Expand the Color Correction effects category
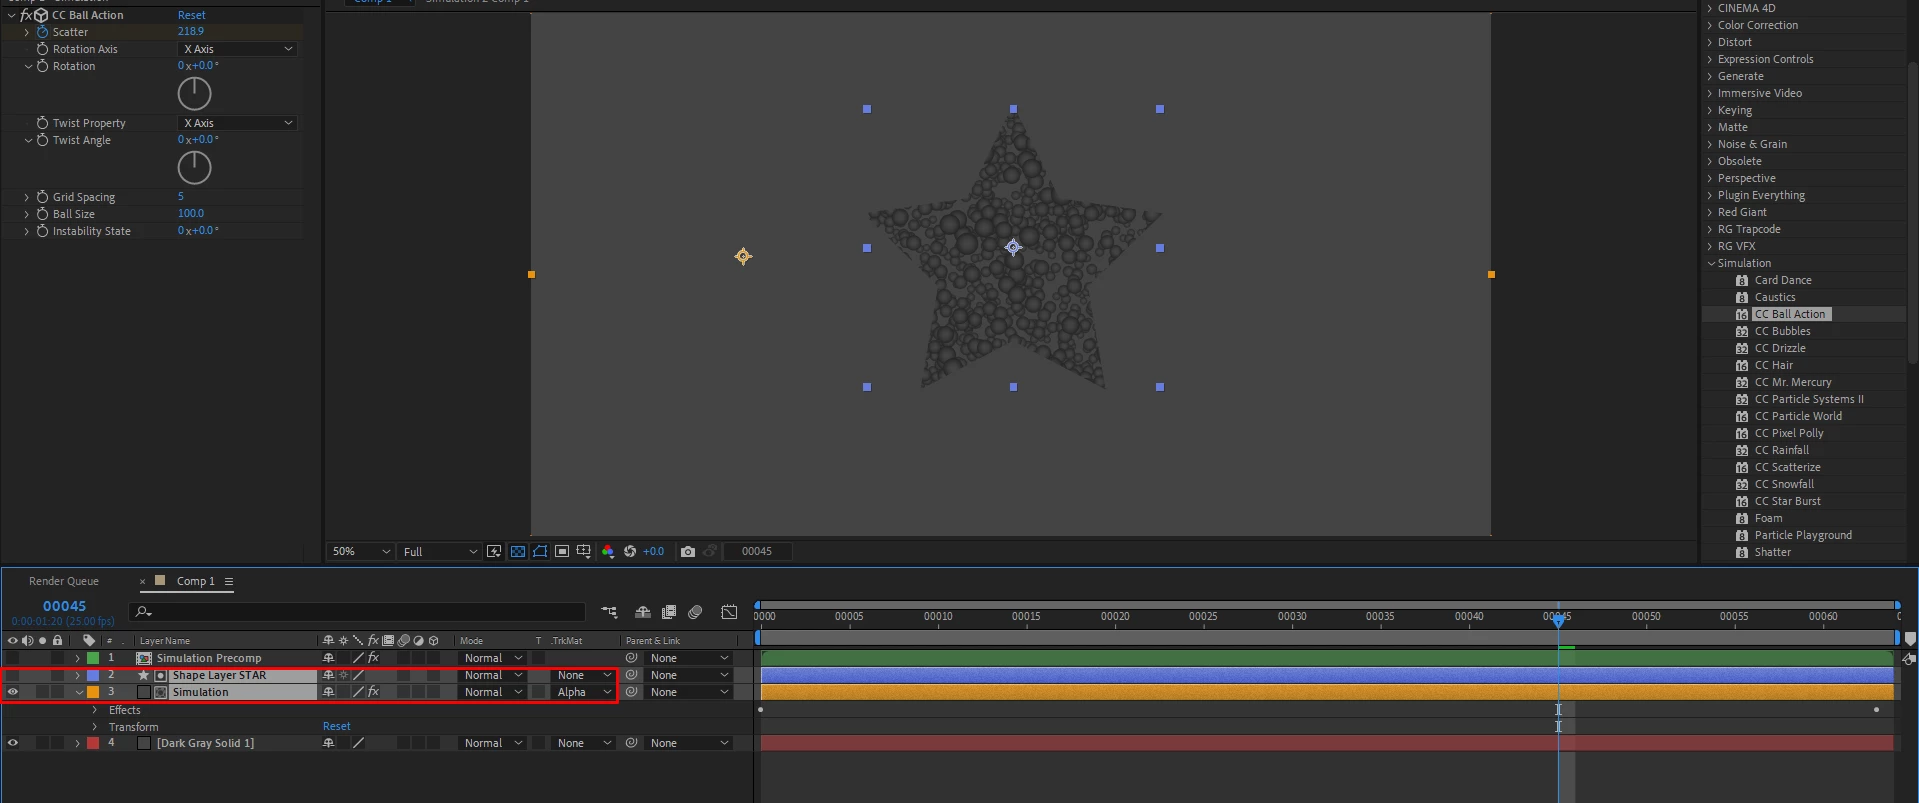Image resolution: width=1919 pixels, height=803 pixels. [x=1711, y=25]
